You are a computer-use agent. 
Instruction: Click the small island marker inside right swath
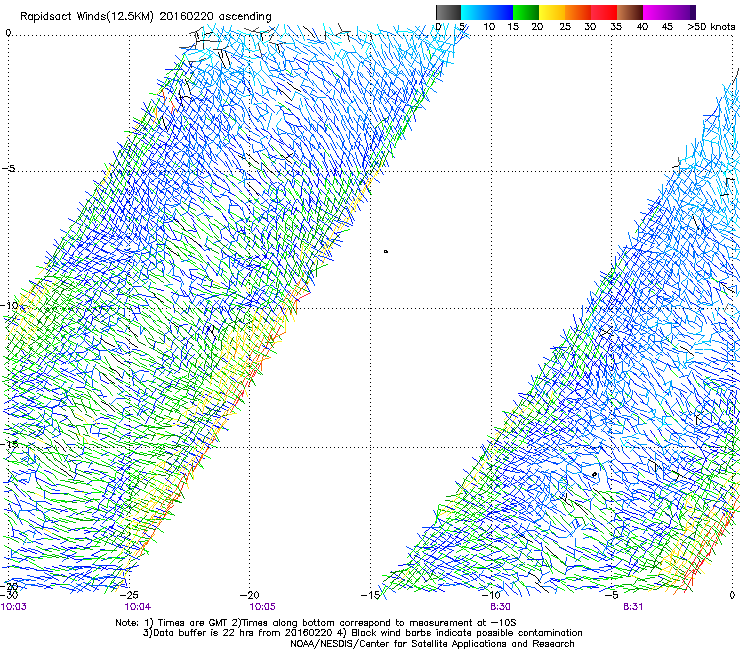click(x=594, y=474)
